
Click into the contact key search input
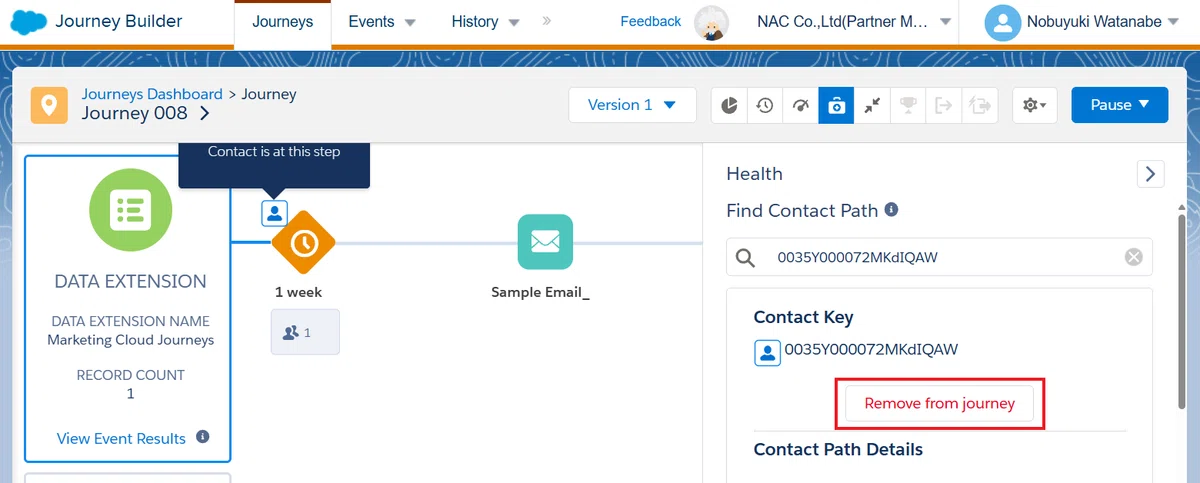tap(940, 258)
